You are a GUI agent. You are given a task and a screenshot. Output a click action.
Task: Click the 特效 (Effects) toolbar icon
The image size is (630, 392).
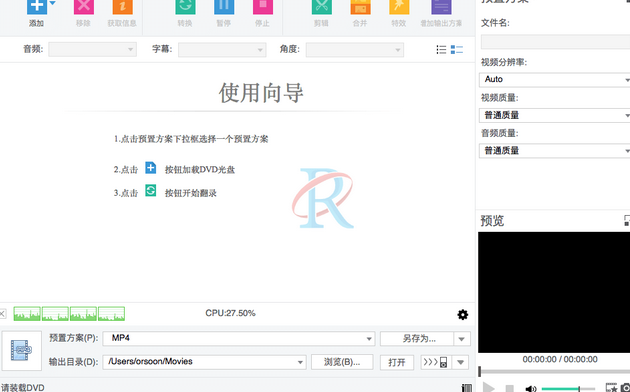coord(399,7)
